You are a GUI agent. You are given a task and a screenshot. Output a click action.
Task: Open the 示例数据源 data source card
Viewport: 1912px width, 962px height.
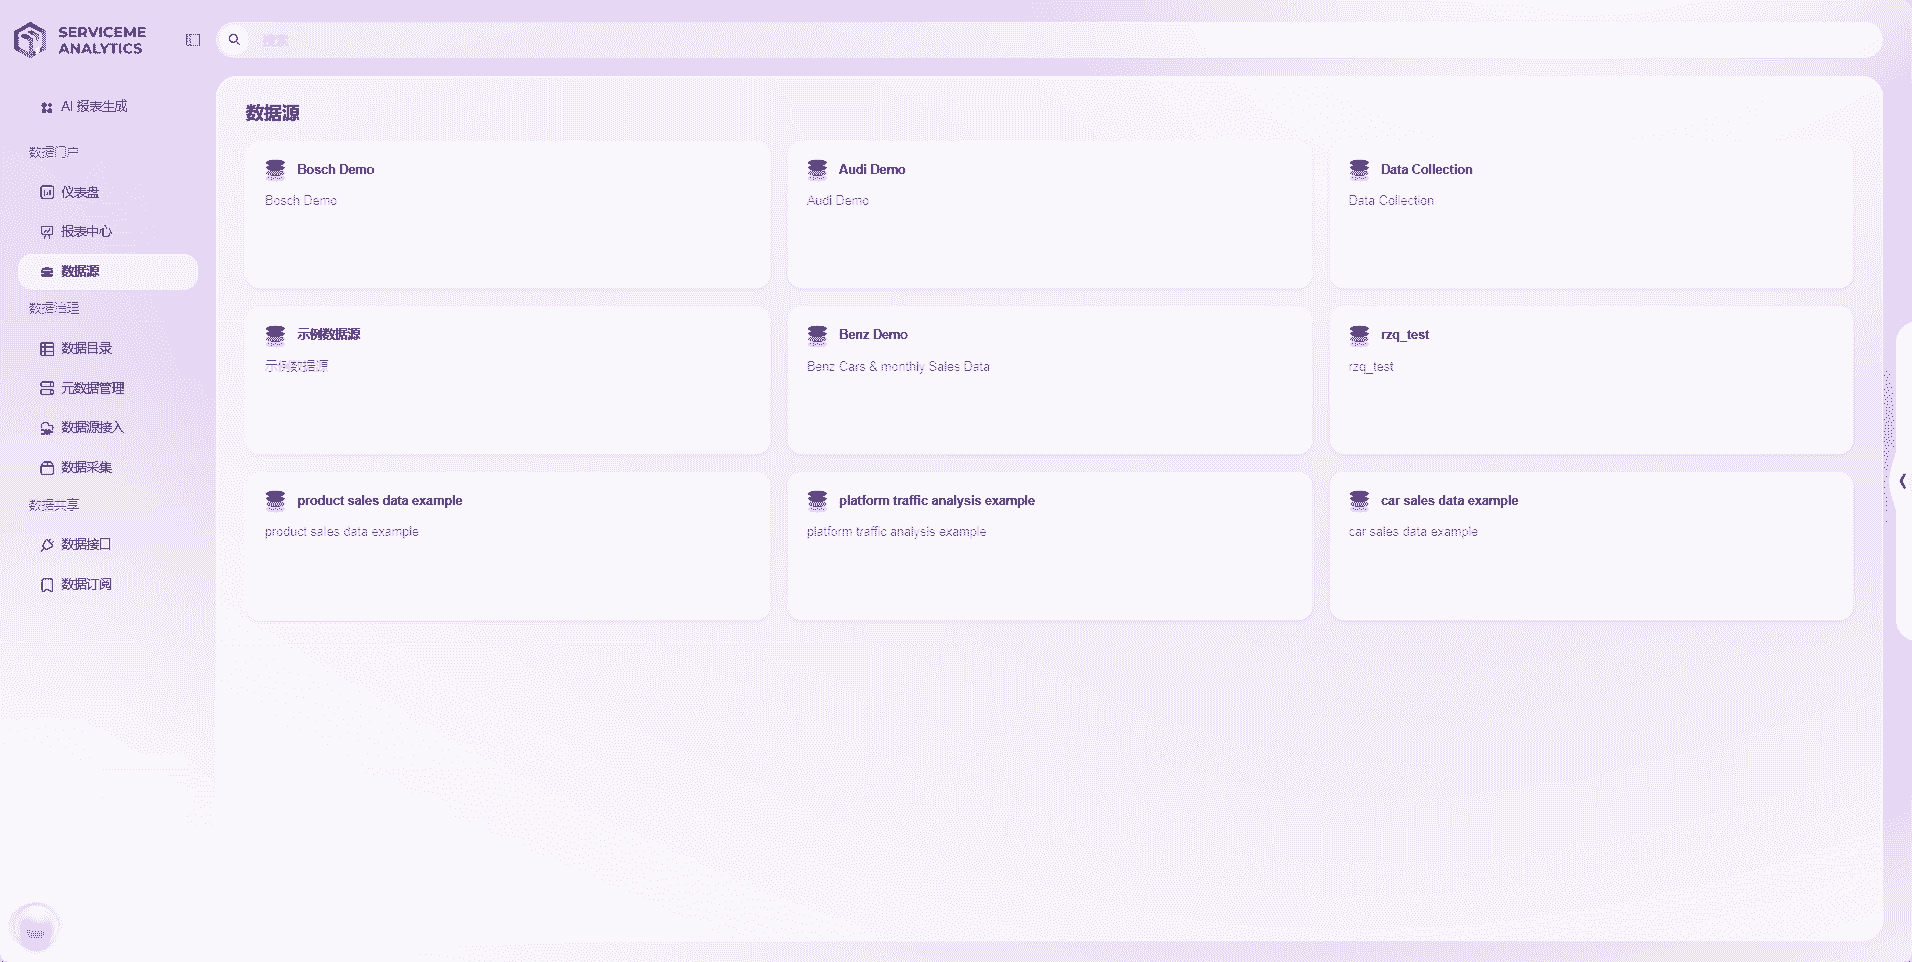507,380
